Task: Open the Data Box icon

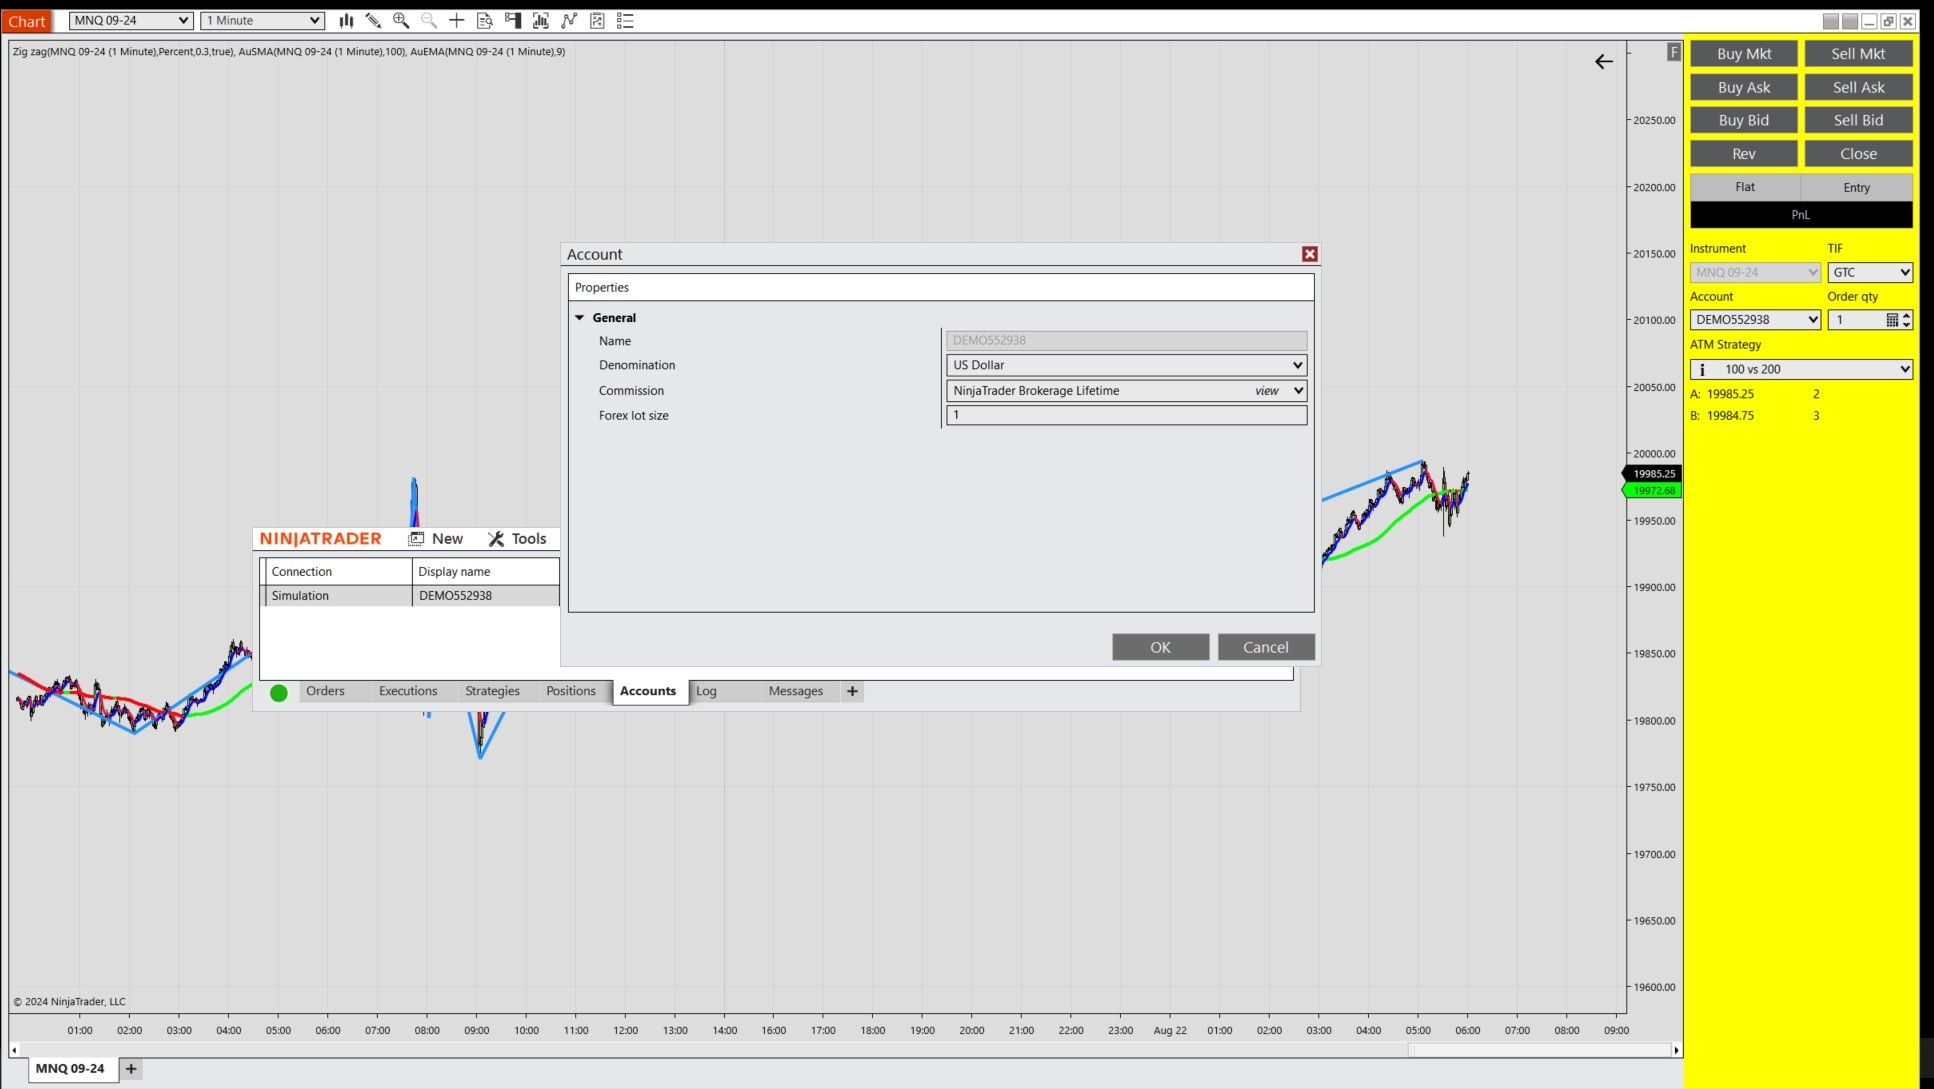Action: click(485, 20)
